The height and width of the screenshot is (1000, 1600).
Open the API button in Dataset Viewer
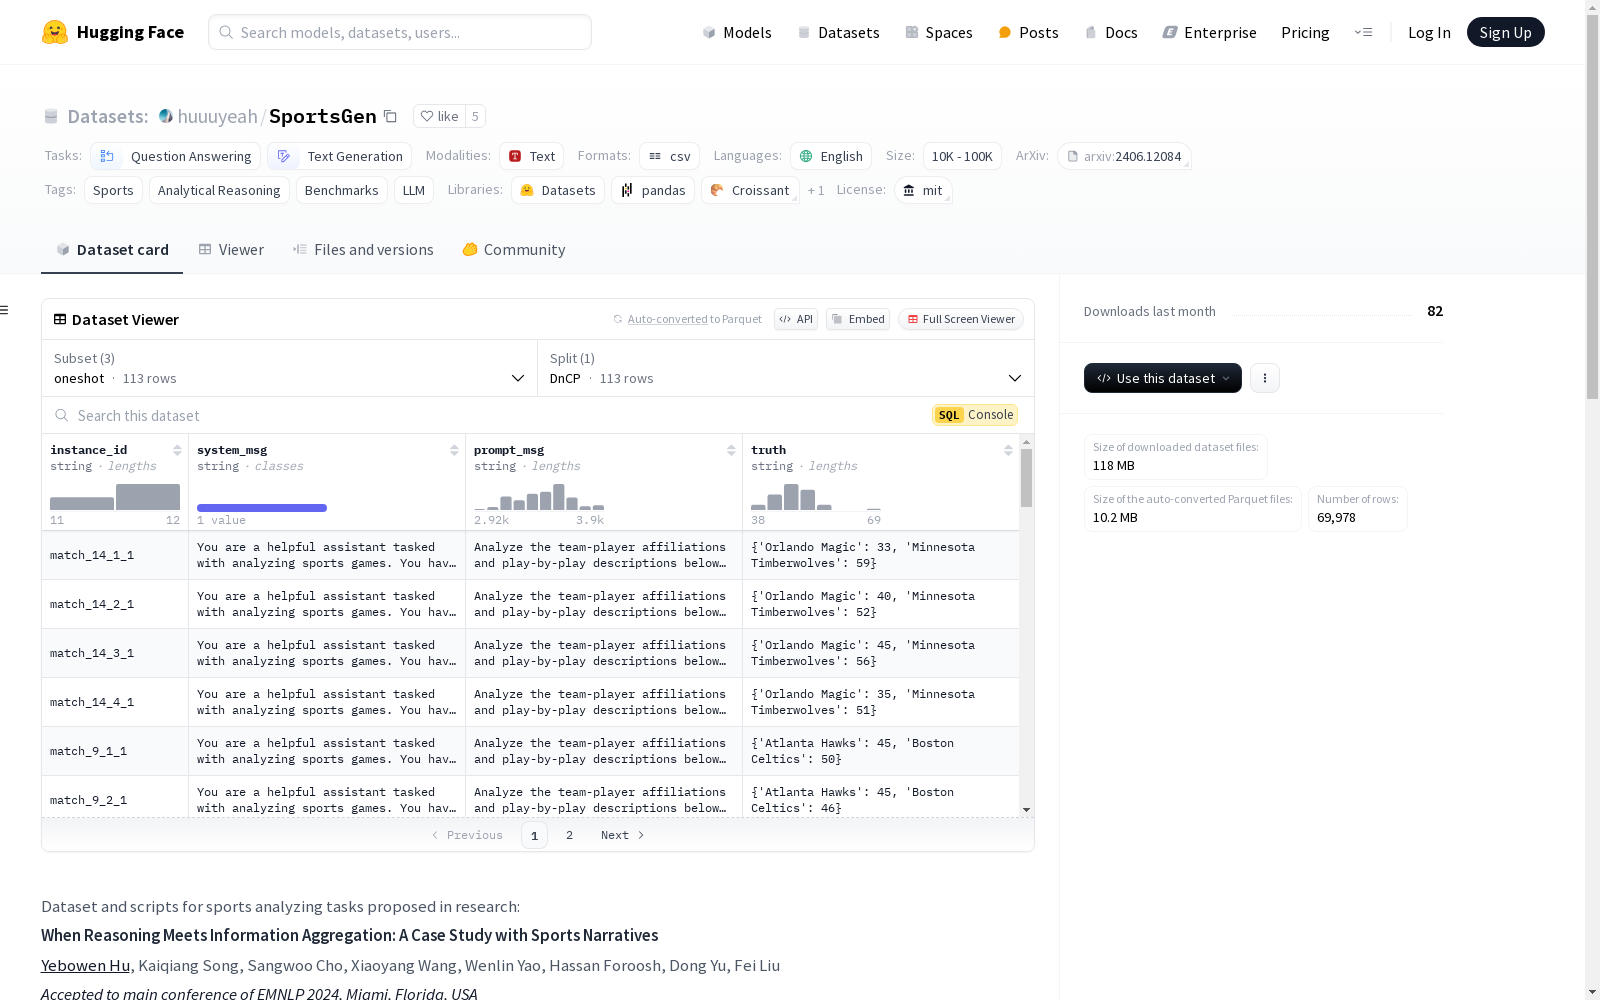[796, 319]
